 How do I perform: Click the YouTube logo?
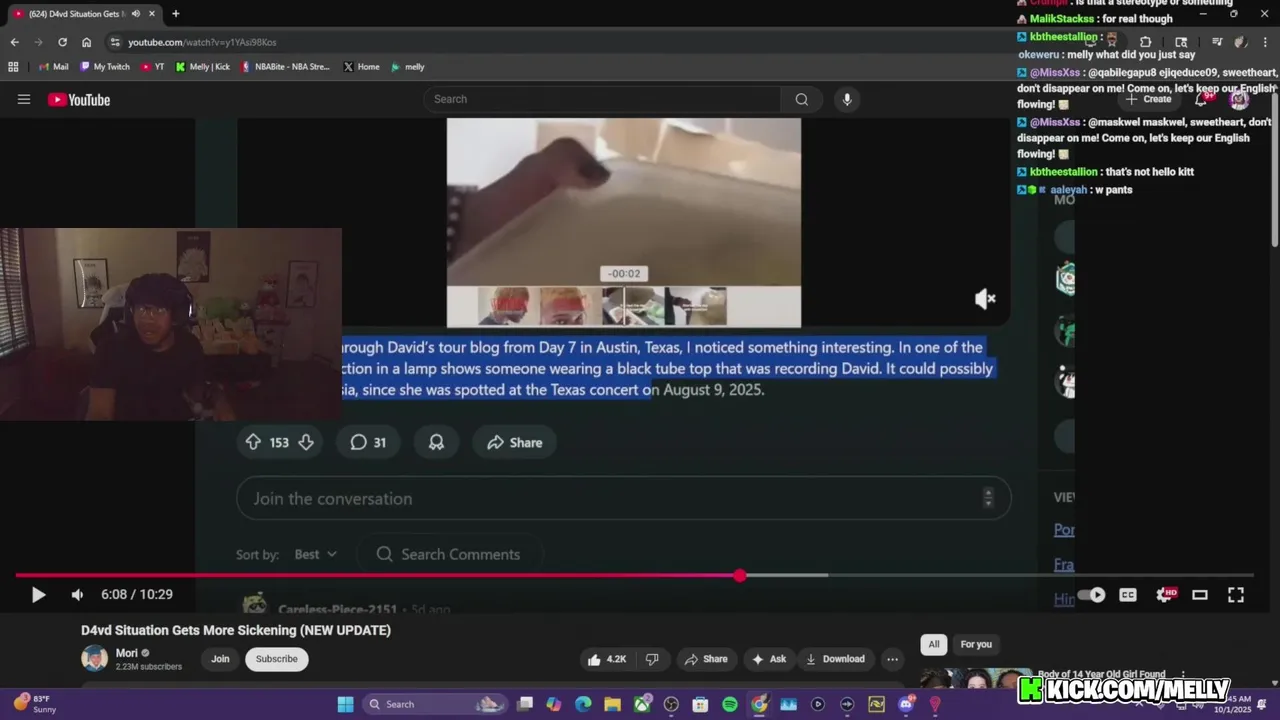pos(79,99)
